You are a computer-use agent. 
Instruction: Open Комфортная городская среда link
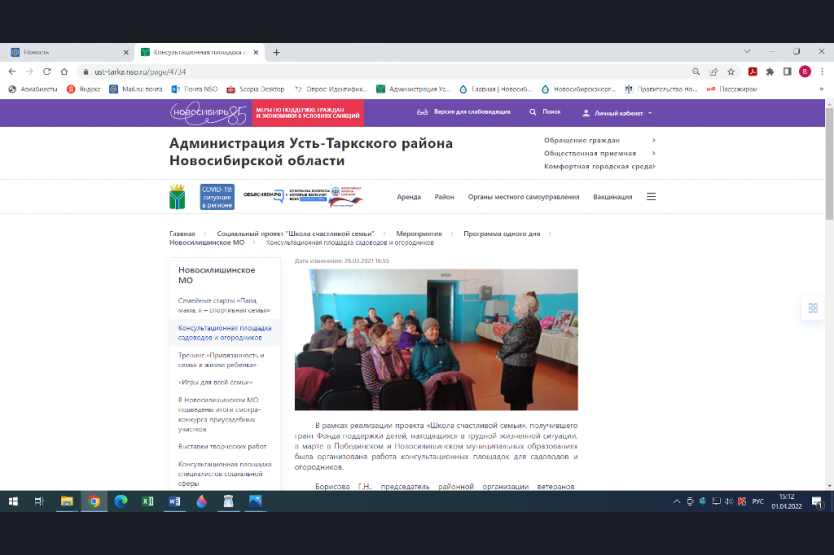599,166
